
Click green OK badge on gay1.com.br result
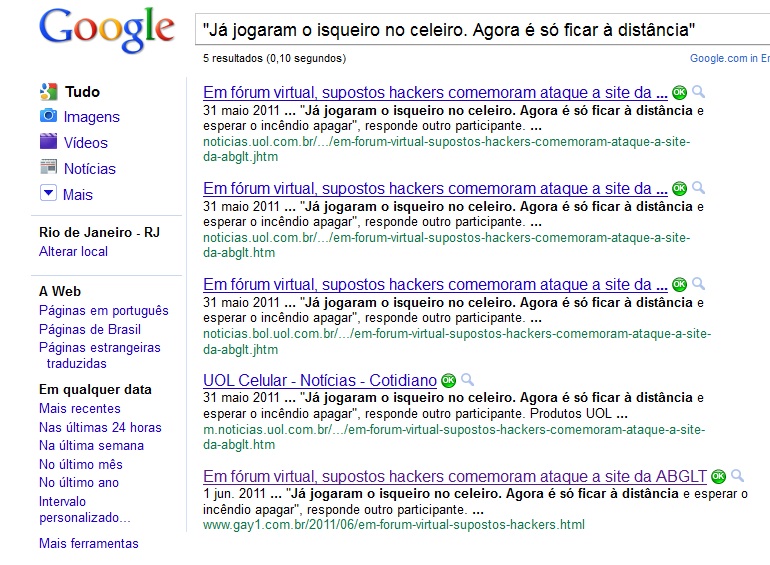tap(718, 476)
